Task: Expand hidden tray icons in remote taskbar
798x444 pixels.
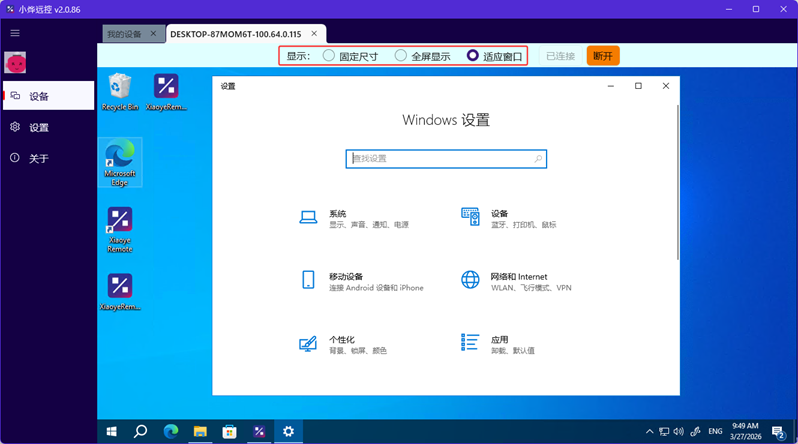Action: (649, 432)
